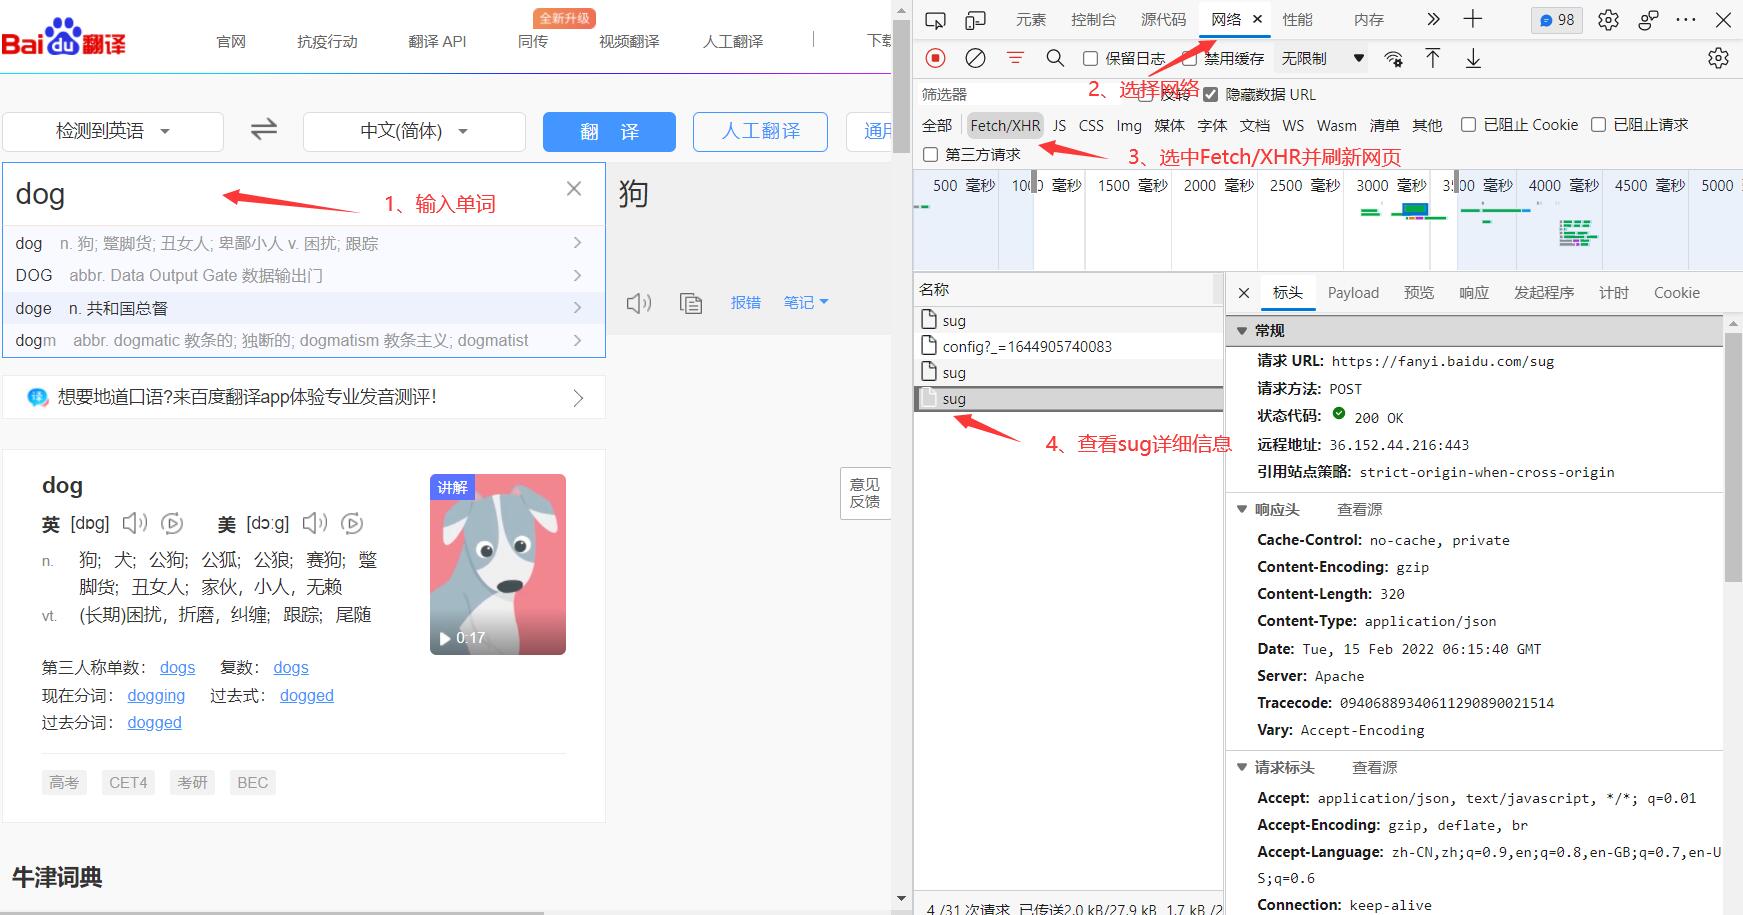Stop recording network log

pos(935,58)
